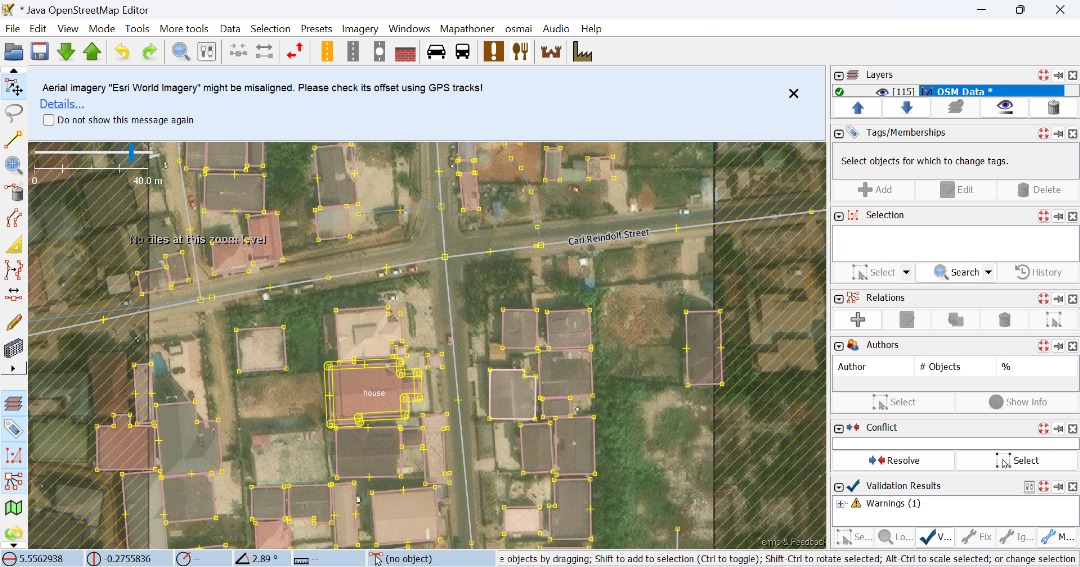
Task: Open the Search magnifier in the top toolbar
Action: pyautogui.click(x=180, y=52)
